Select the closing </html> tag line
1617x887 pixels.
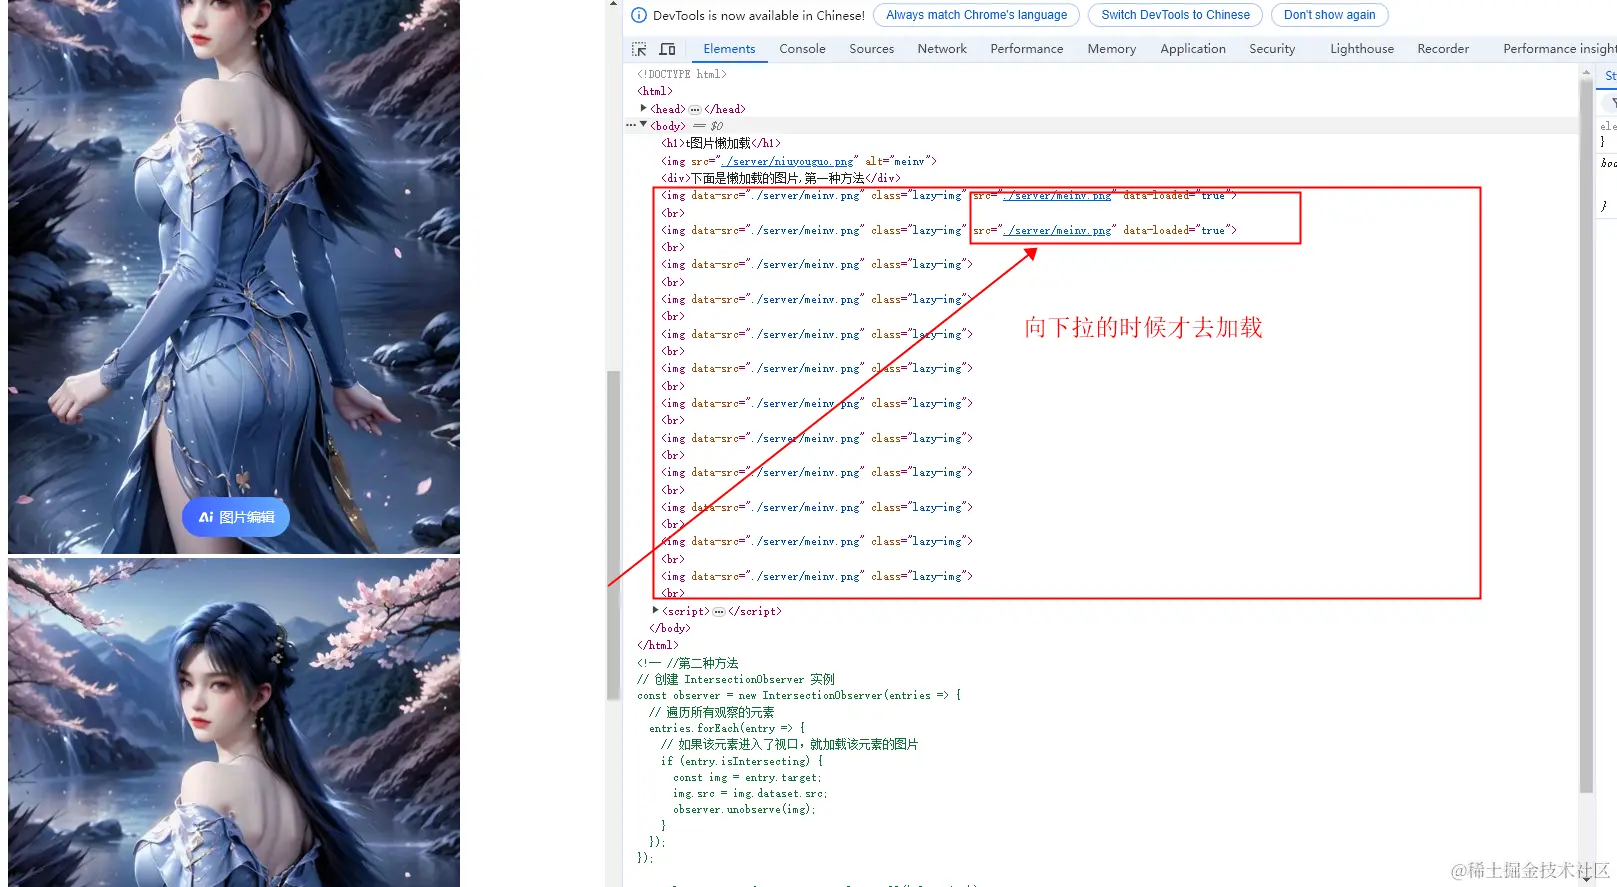click(x=658, y=645)
